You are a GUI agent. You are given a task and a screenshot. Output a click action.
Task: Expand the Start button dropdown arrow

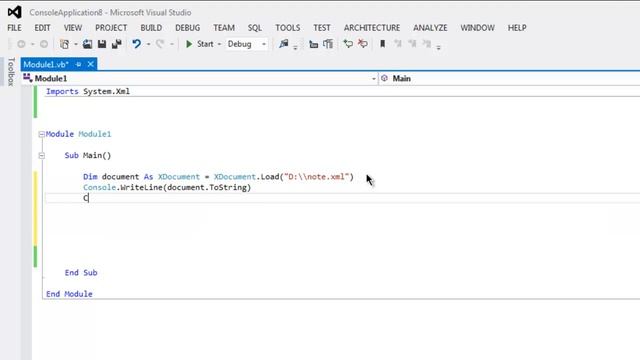pyautogui.click(x=219, y=44)
